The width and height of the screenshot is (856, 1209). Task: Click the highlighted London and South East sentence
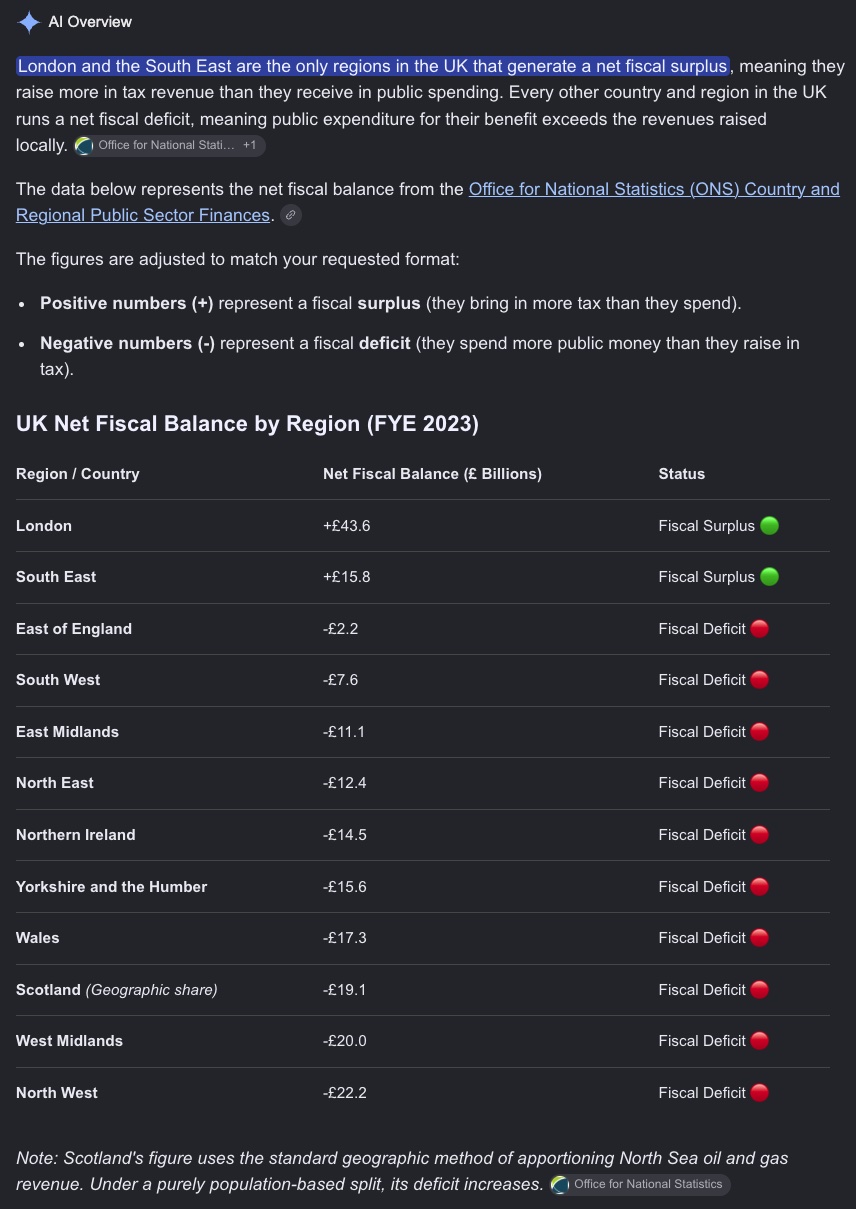[x=373, y=67]
